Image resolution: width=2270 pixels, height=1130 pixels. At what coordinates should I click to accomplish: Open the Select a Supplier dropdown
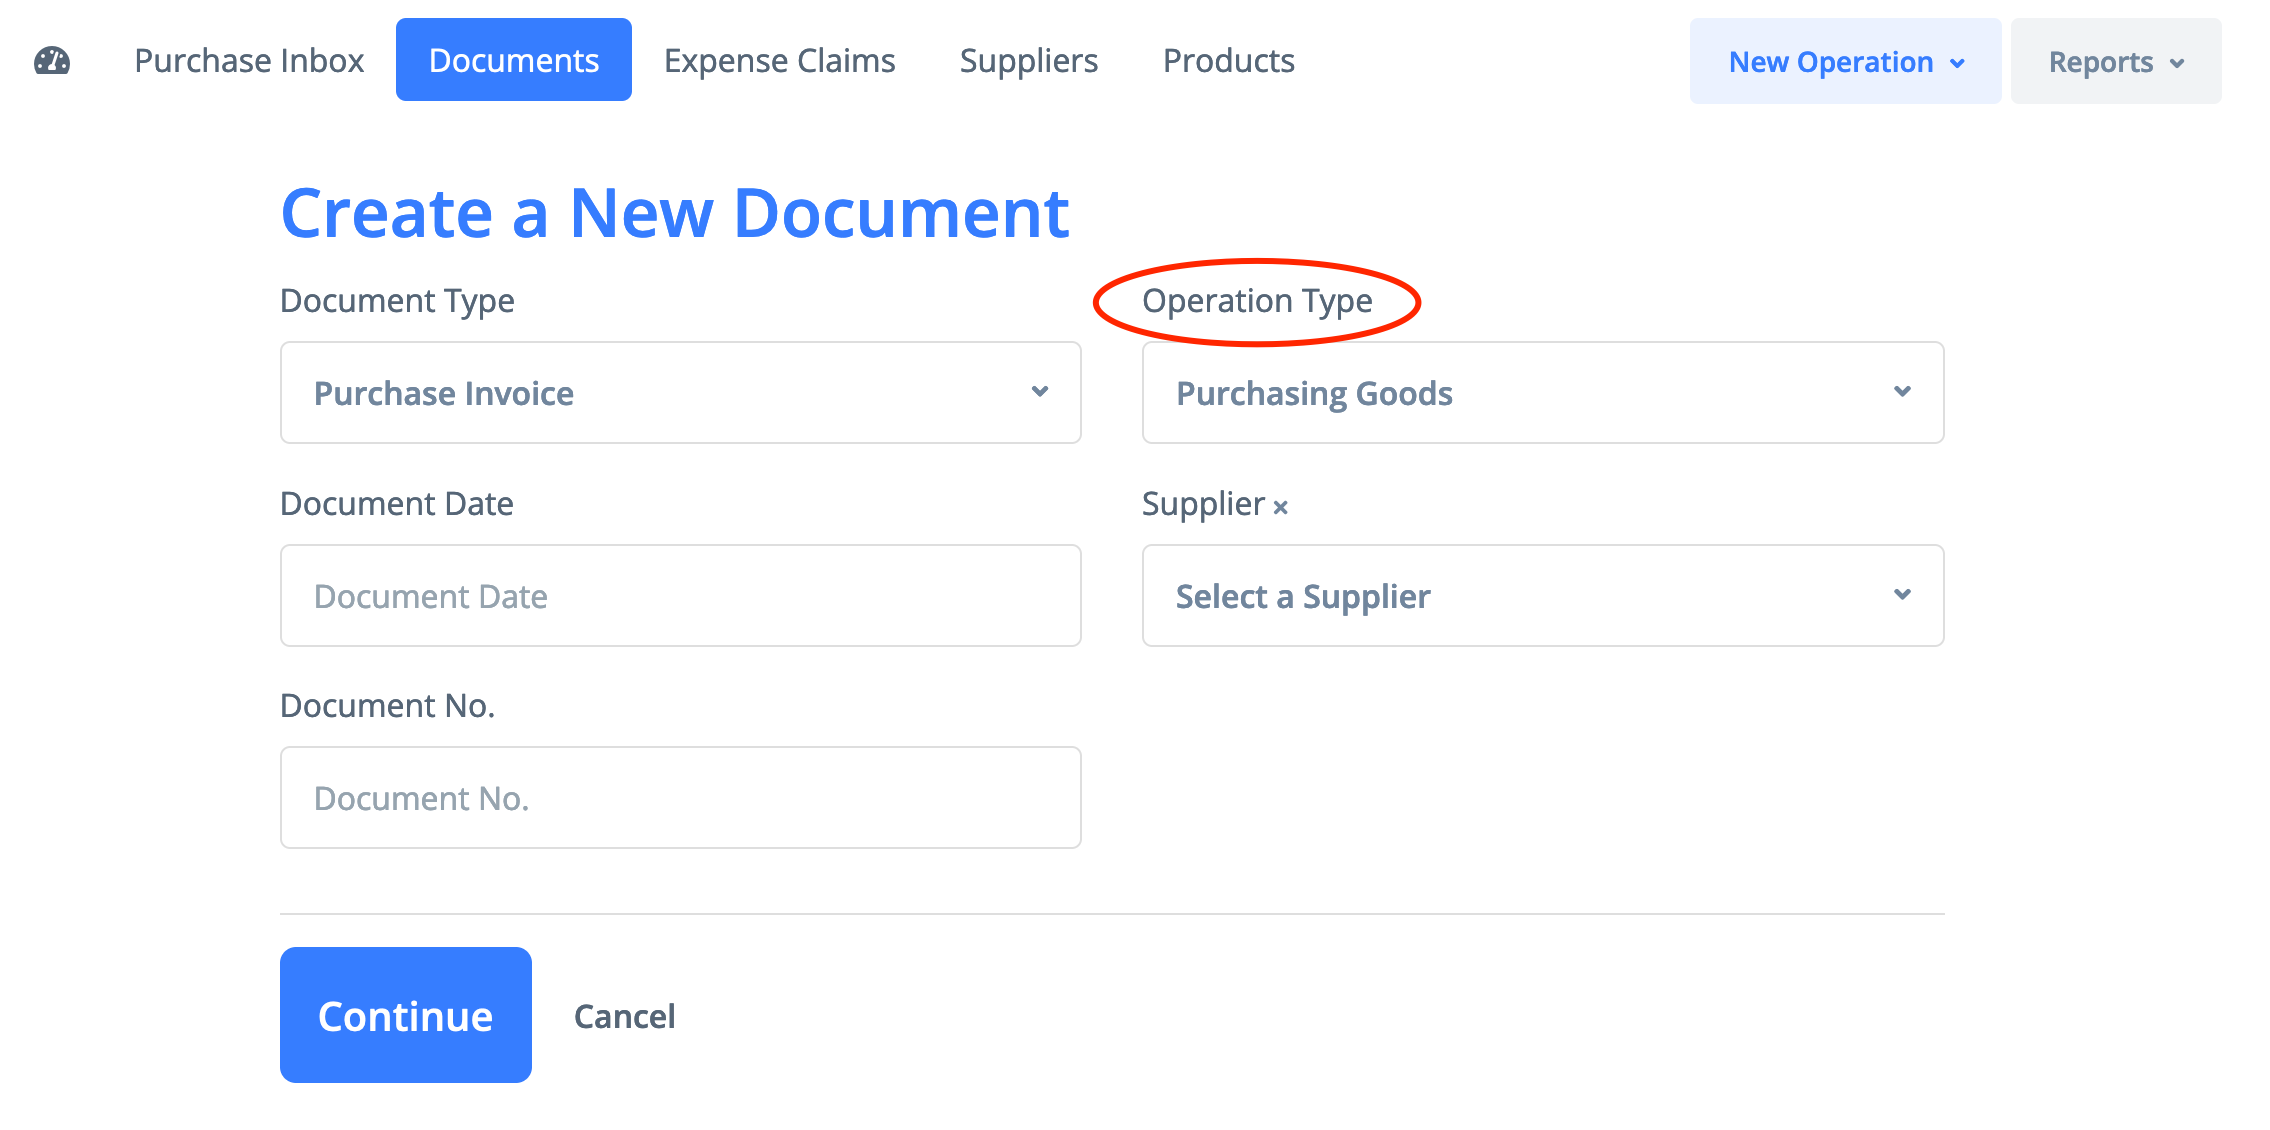(x=1542, y=596)
